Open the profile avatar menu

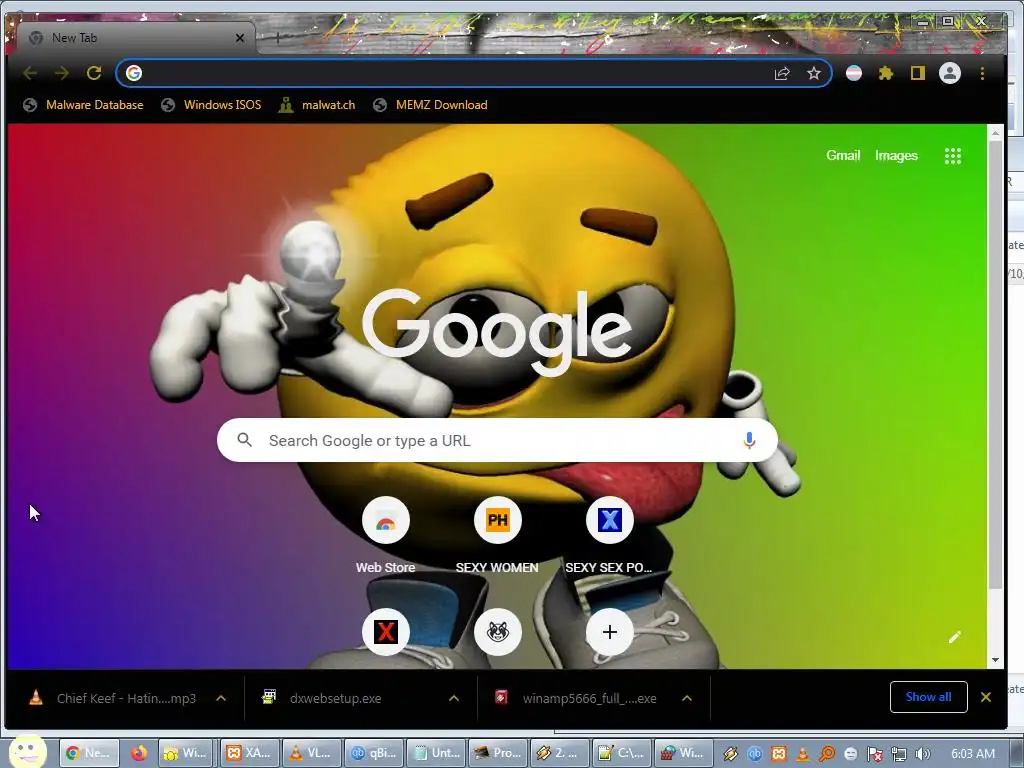[x=950, y=73]
